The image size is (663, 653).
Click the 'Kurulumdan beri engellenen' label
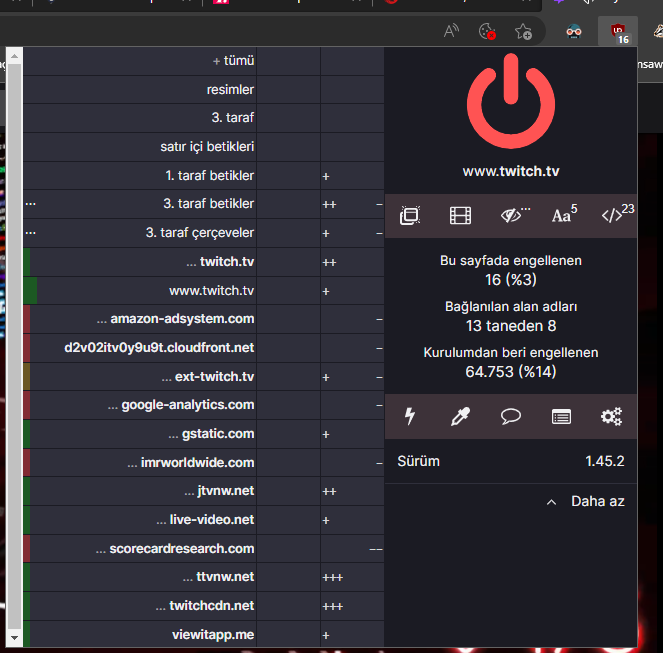[511, 353]
